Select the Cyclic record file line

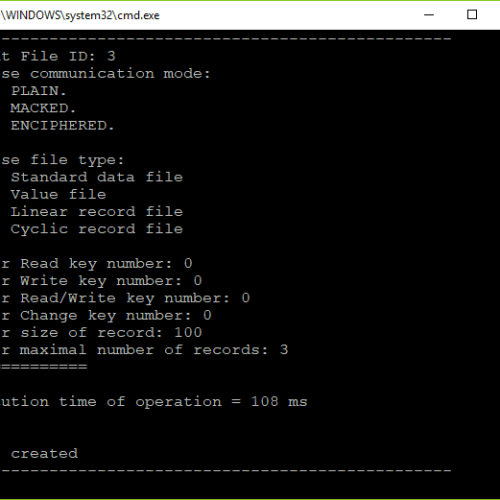tap(97, 230)
